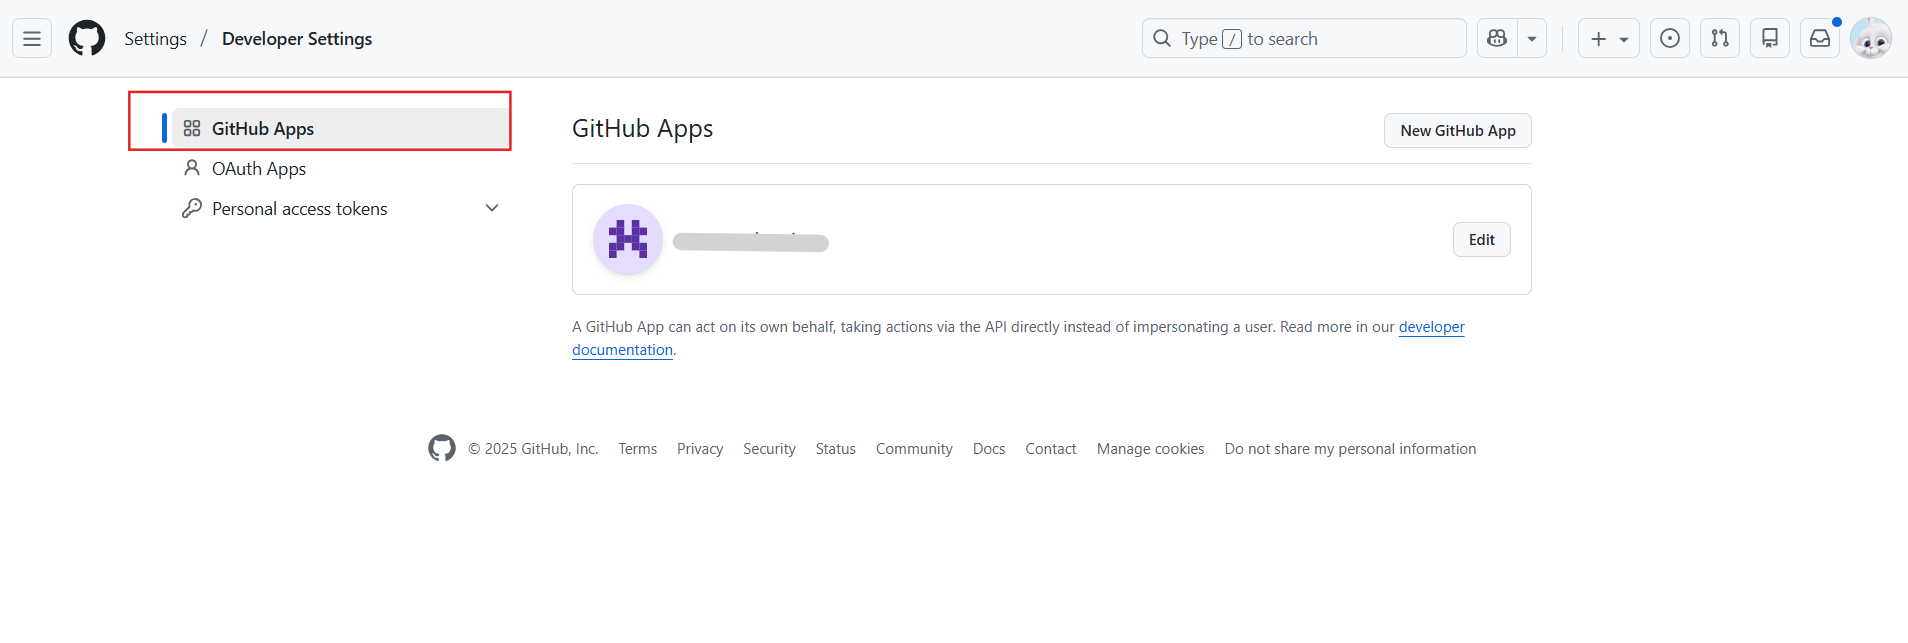1908x643 pixels.
Task: Expand Personal access tokens chevron
Action: click(x=492, y=208)
